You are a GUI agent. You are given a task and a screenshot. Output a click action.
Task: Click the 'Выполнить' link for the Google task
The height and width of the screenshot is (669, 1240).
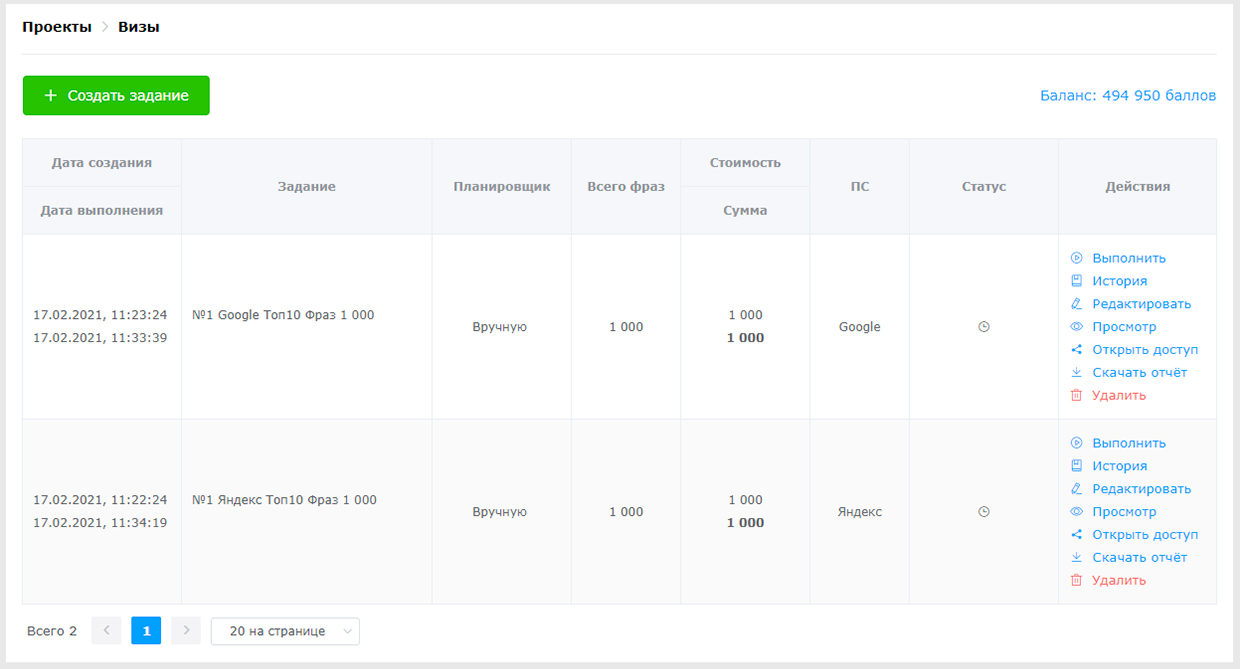1129,258
